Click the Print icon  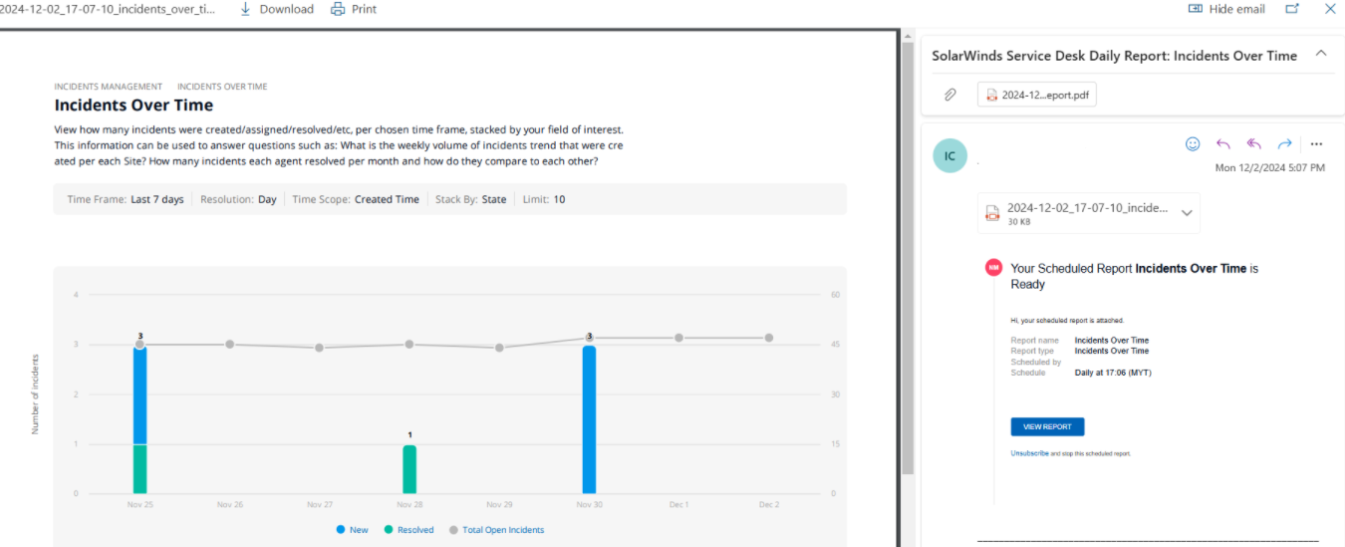338,9
